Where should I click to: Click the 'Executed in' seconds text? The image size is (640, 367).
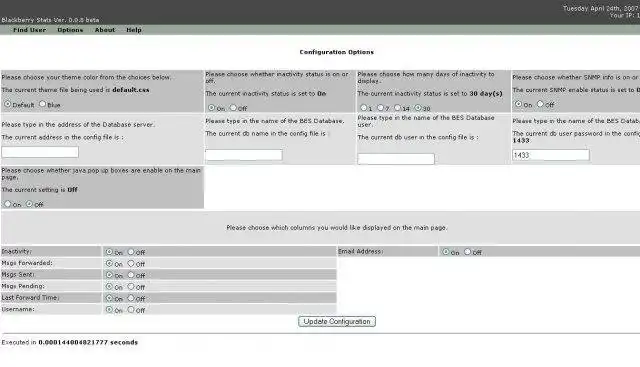(x=69, y=342)
